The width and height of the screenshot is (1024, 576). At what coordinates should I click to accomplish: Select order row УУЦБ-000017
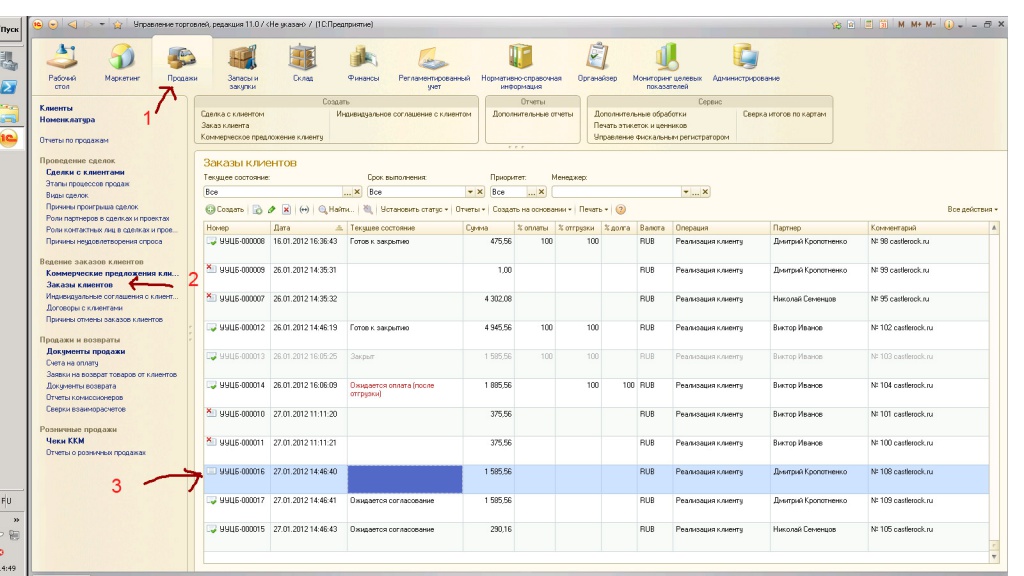pyautogui.click(x=596, y=507)
